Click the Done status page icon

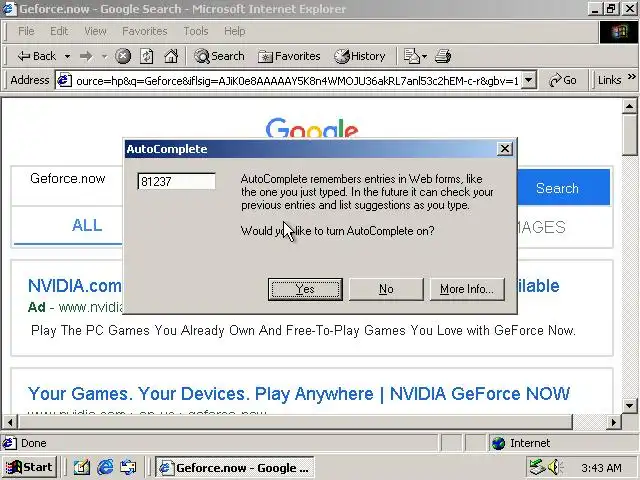9,443
